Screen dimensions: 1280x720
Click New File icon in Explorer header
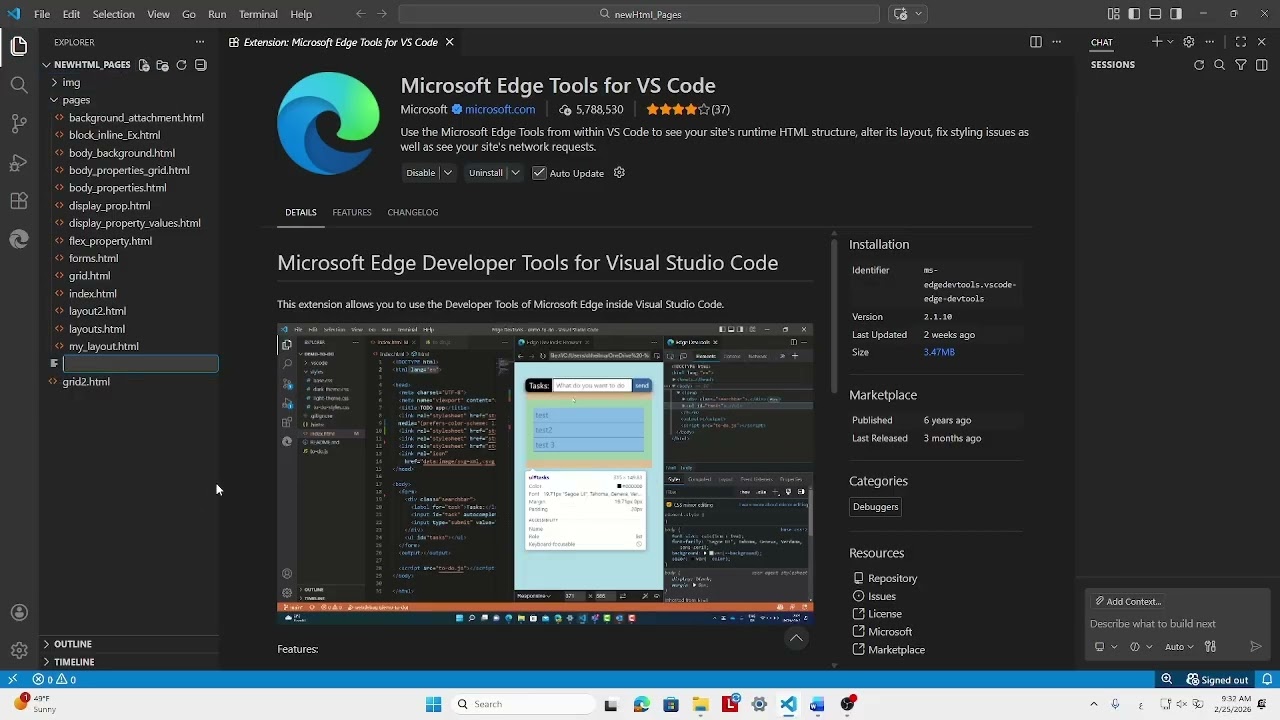click(x=144, y=65)
